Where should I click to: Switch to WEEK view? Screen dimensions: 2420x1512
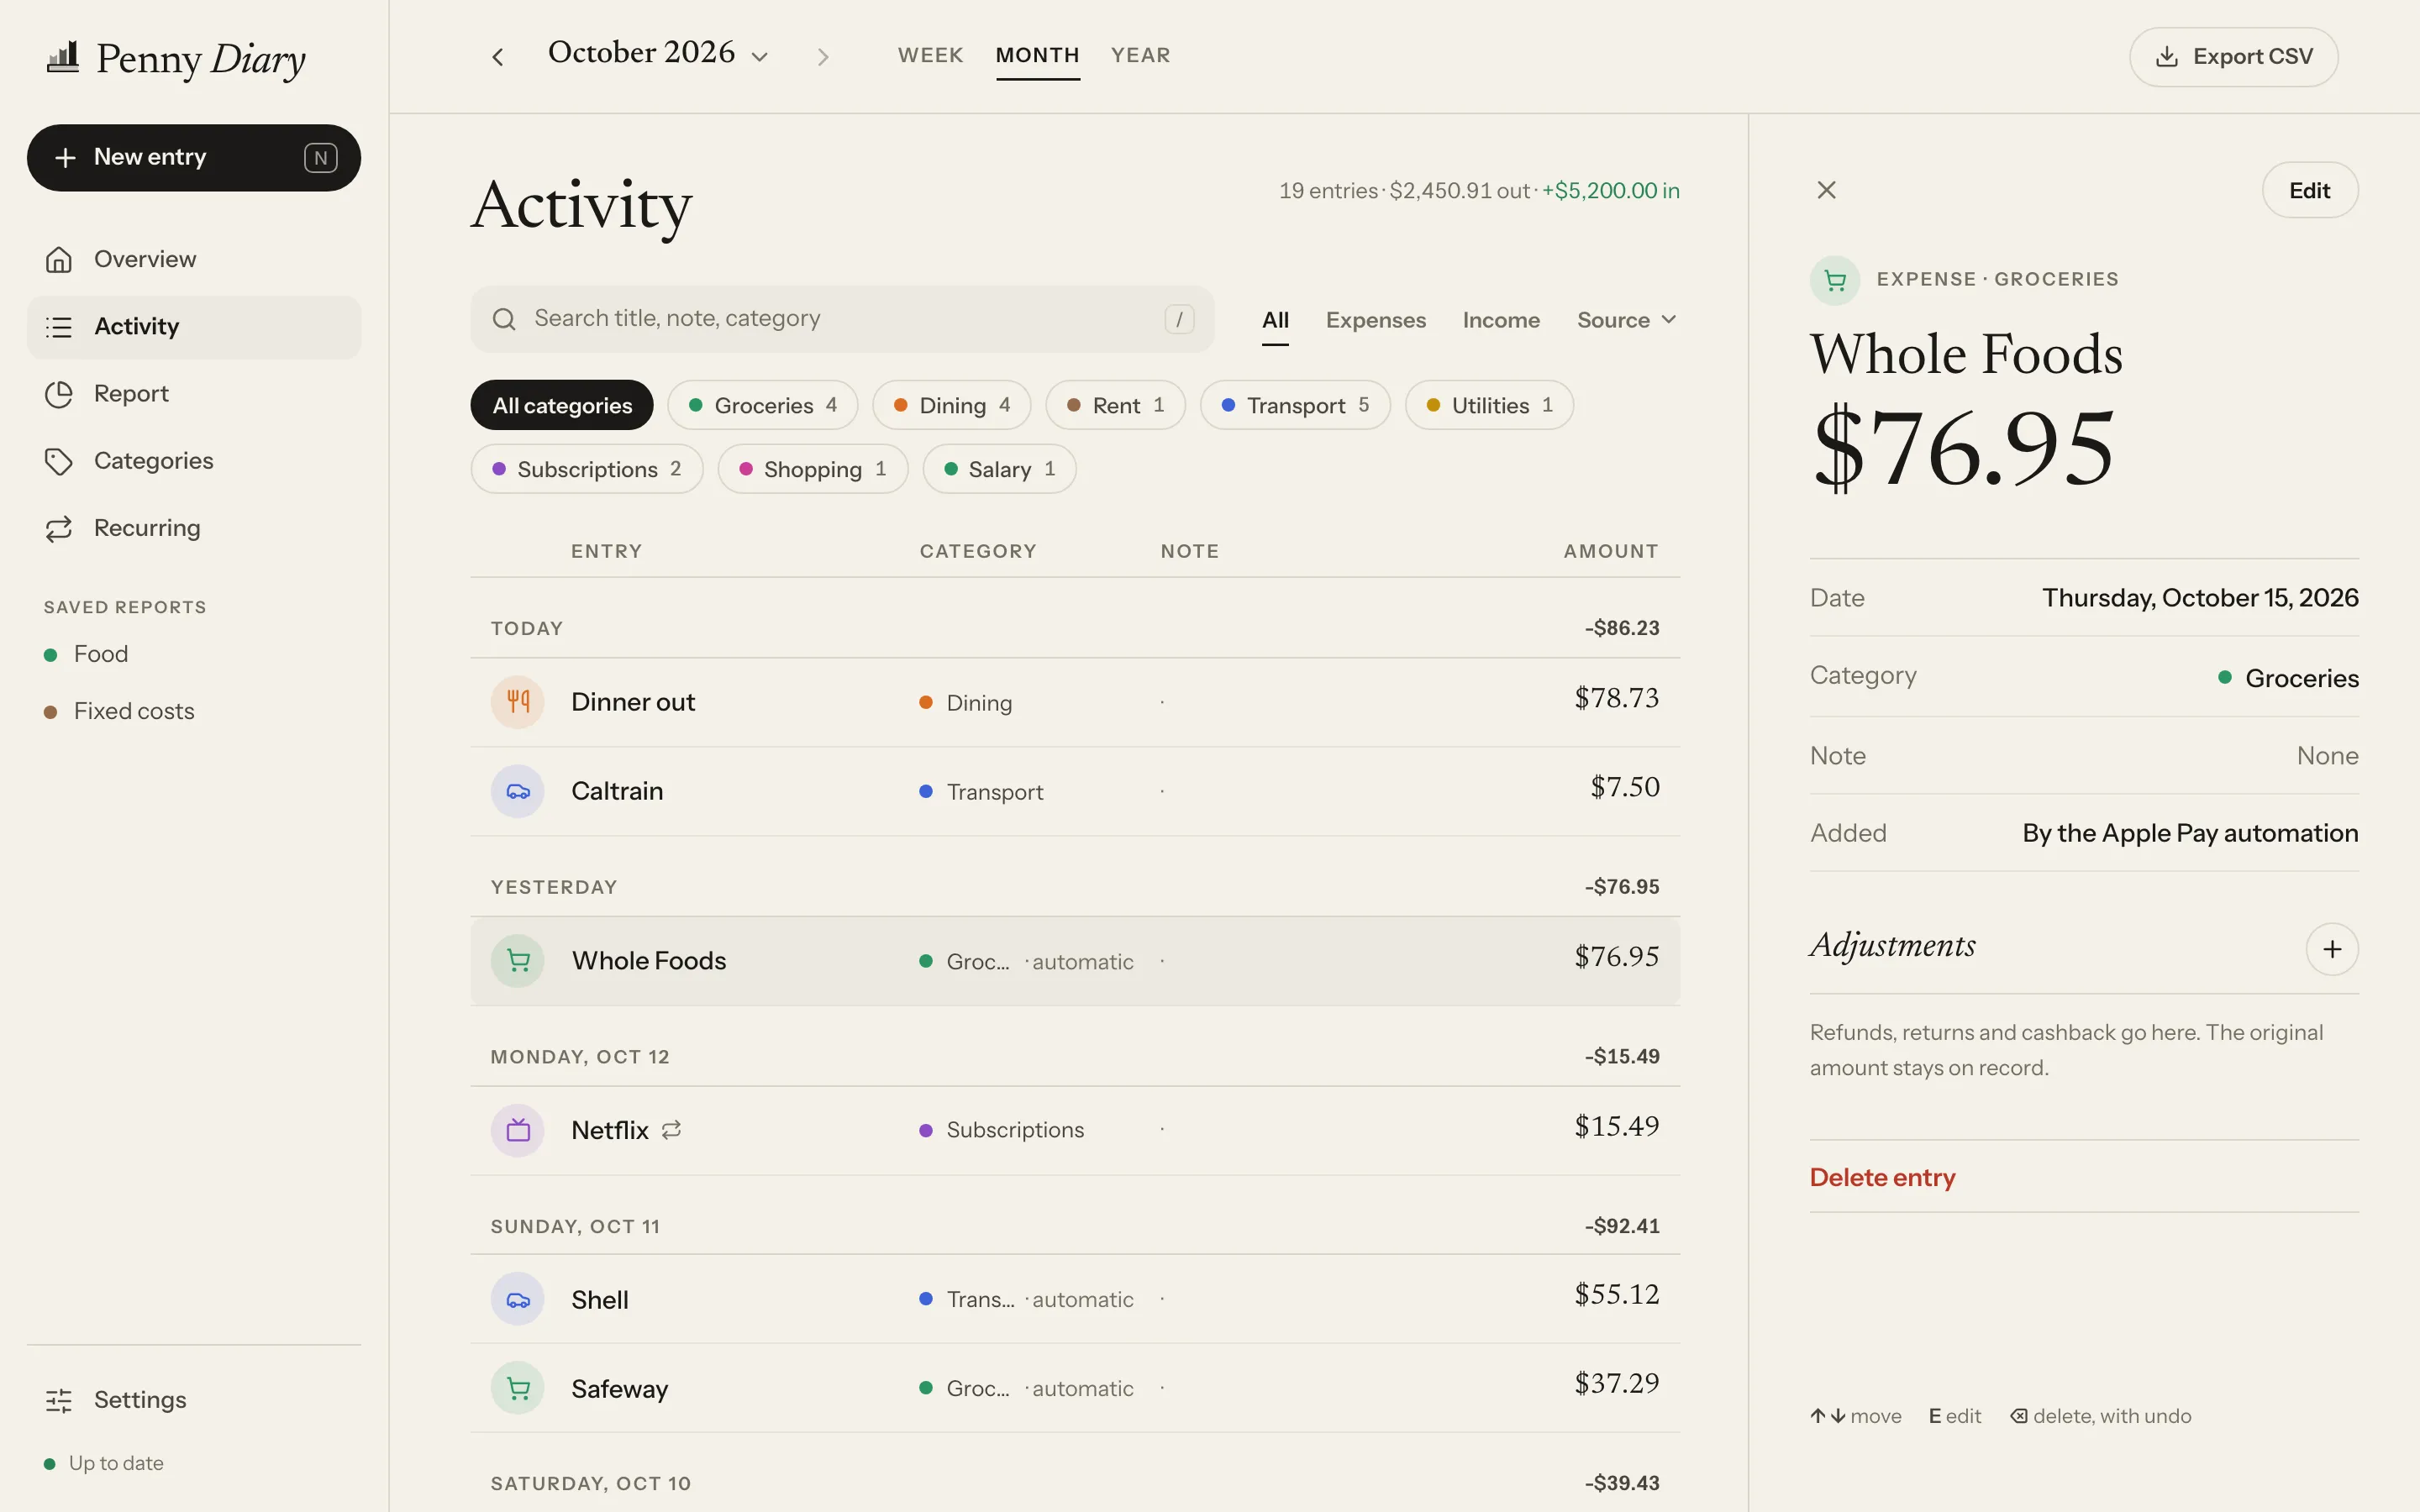[x=930, y=56]
